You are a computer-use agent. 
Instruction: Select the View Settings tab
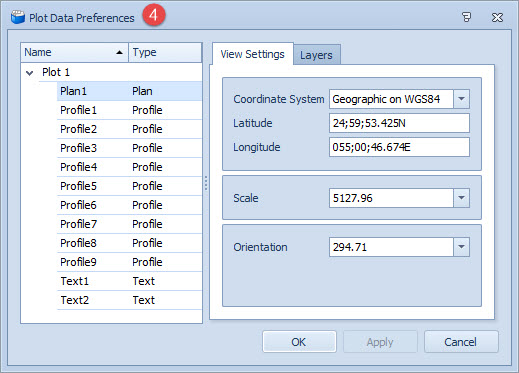point(253,54)
